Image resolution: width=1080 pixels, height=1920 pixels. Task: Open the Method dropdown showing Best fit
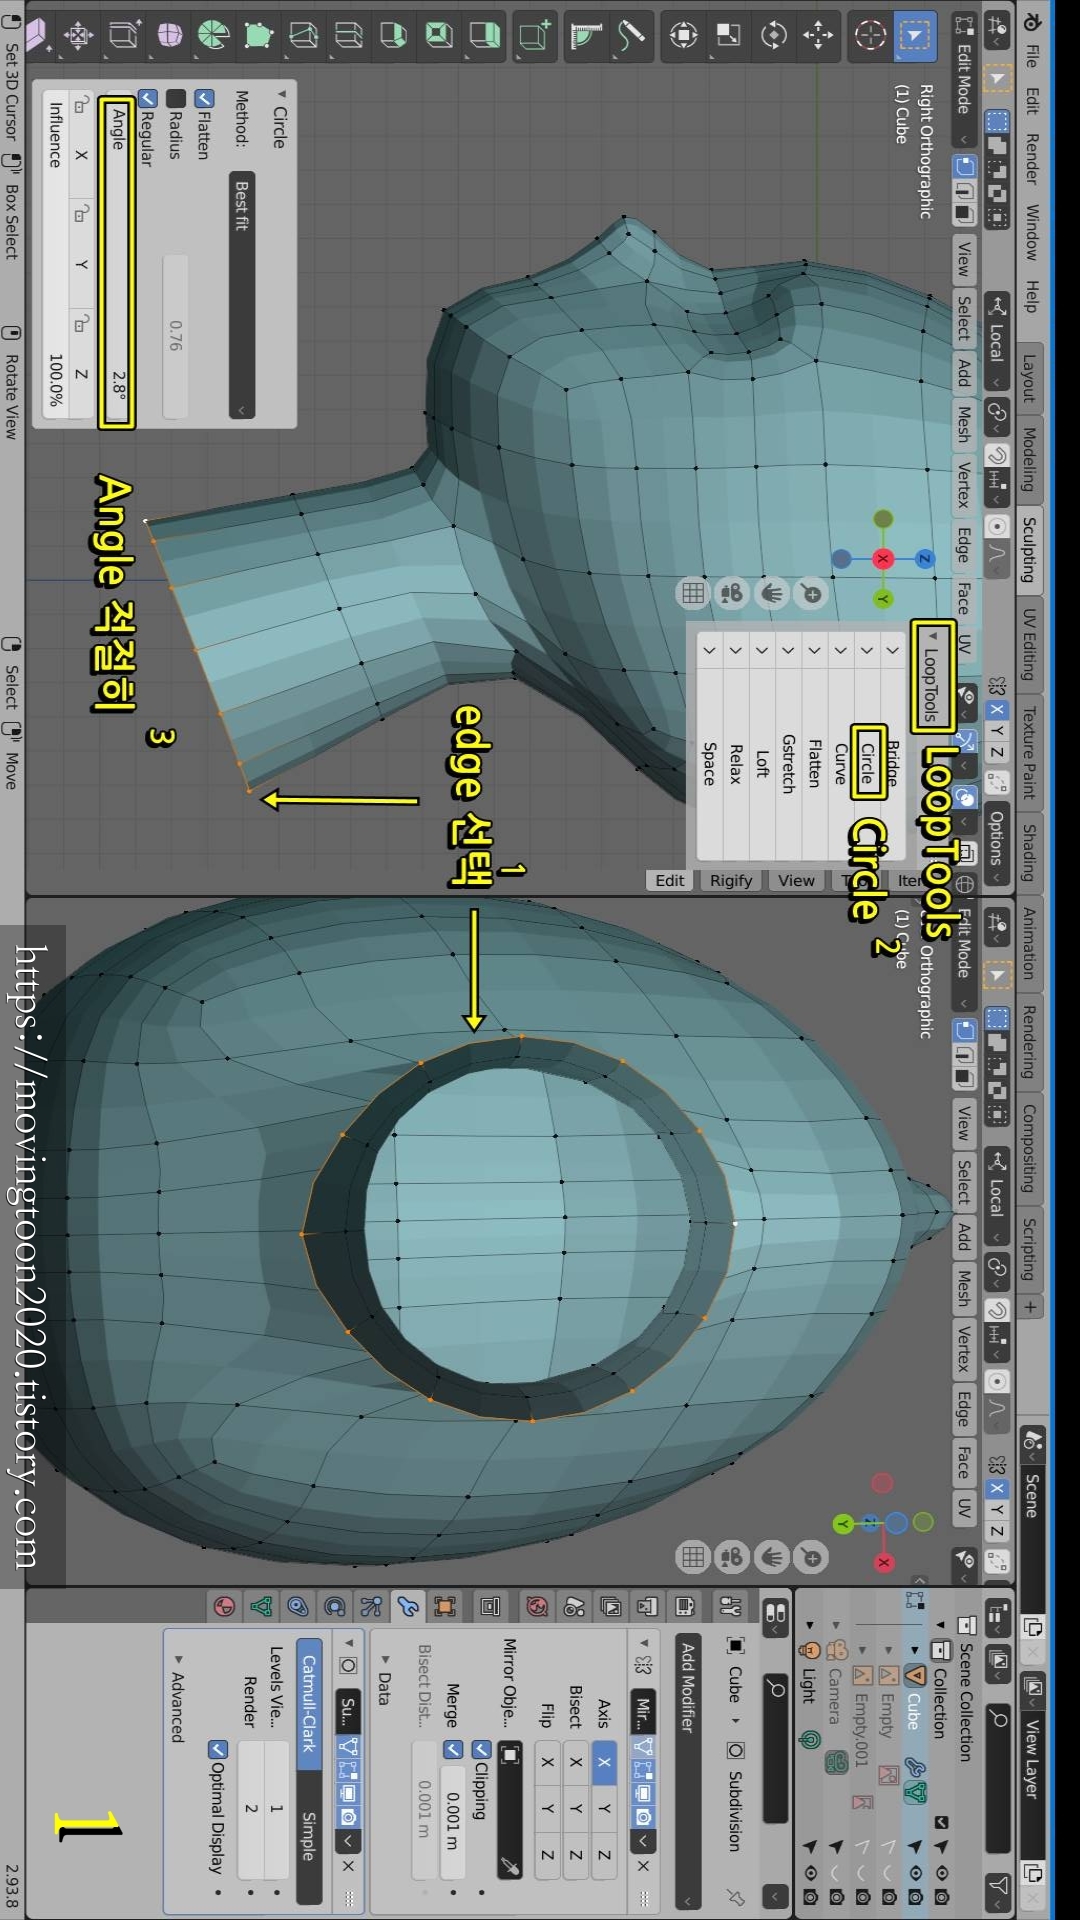click(242, 294)
